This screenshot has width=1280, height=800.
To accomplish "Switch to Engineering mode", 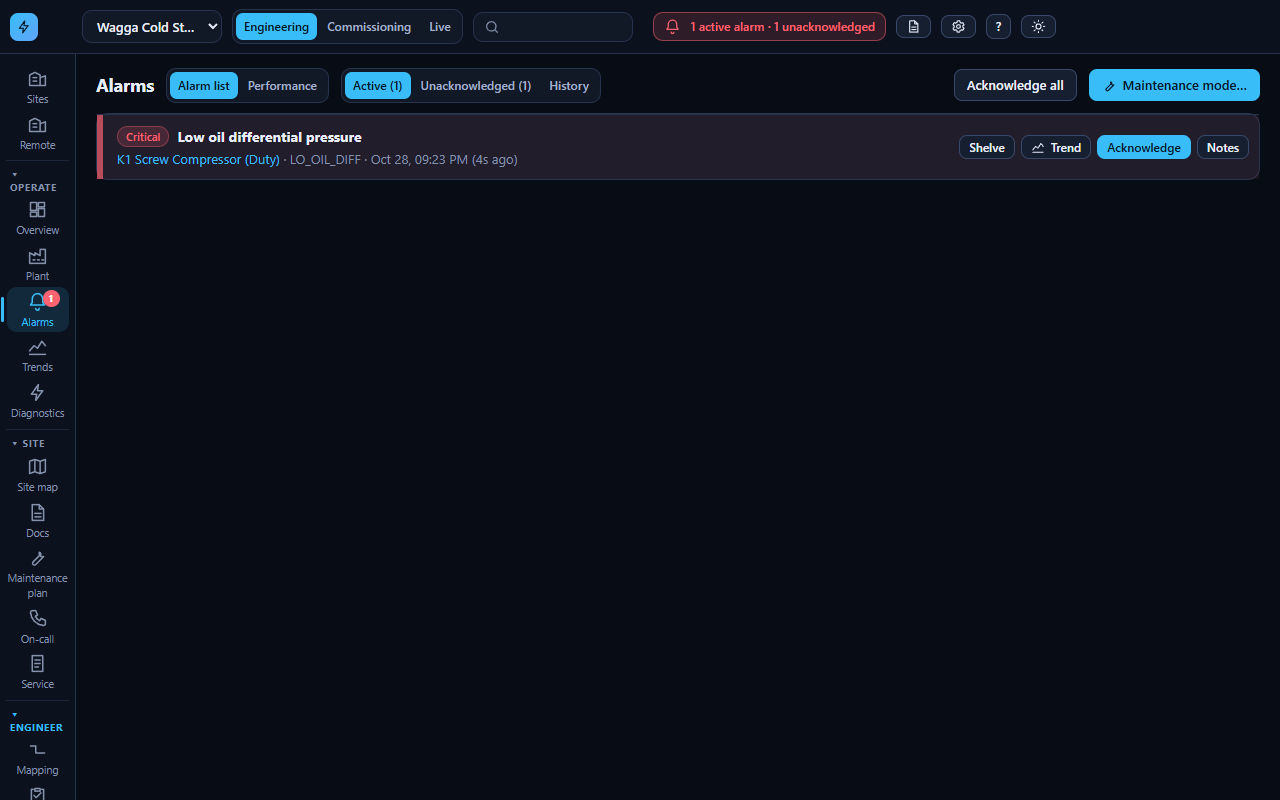I will click(x=276, y=27).
